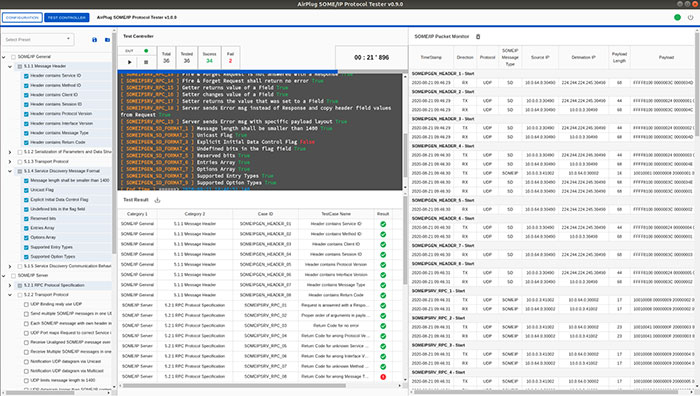The width and height of the screenshot is (700, 396).
Task: Collapse 5.1.4 Service Discovery Message Format
Action: point(10,171)
